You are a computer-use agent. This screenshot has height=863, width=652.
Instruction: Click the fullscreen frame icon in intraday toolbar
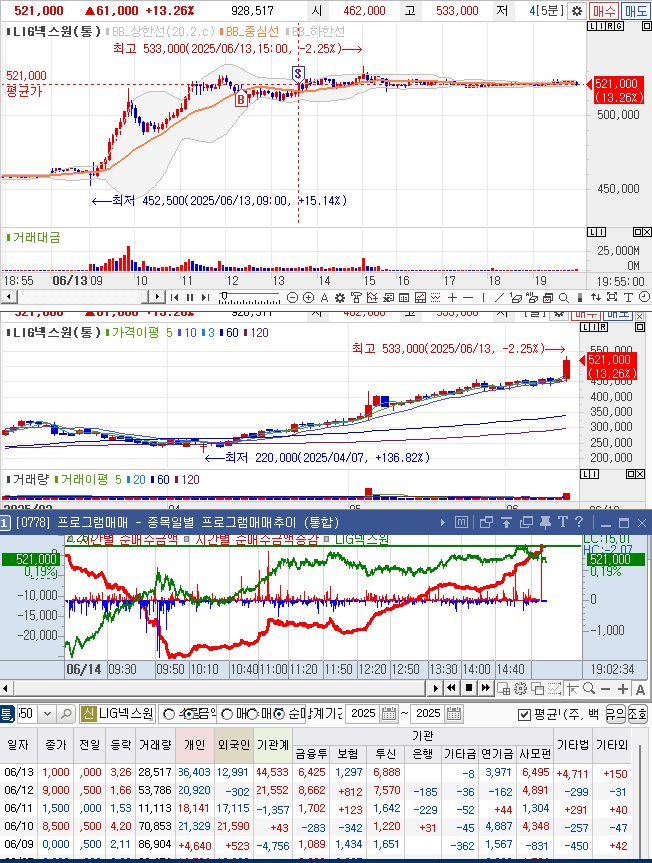(x=612, y=298)
